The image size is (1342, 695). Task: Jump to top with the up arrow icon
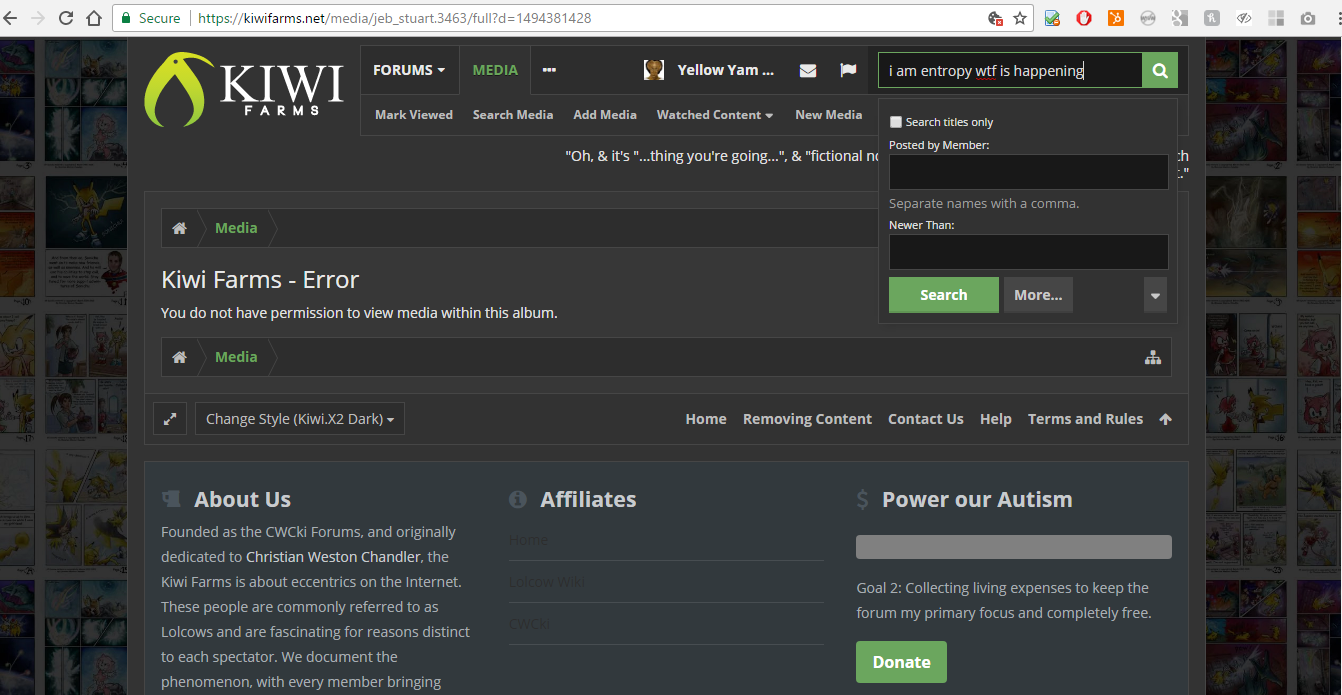pyautogui.click(x=1165, y=419)
